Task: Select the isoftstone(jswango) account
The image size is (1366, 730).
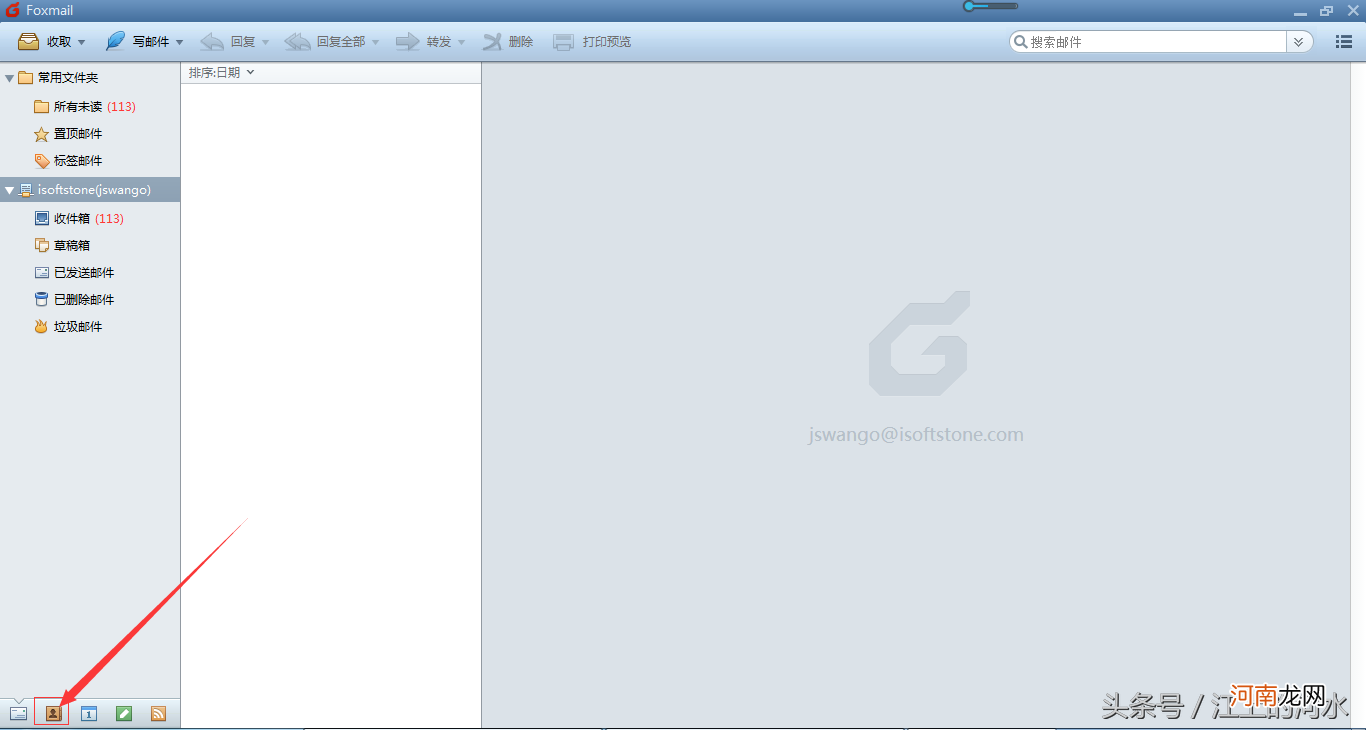Action: point(90,190)
